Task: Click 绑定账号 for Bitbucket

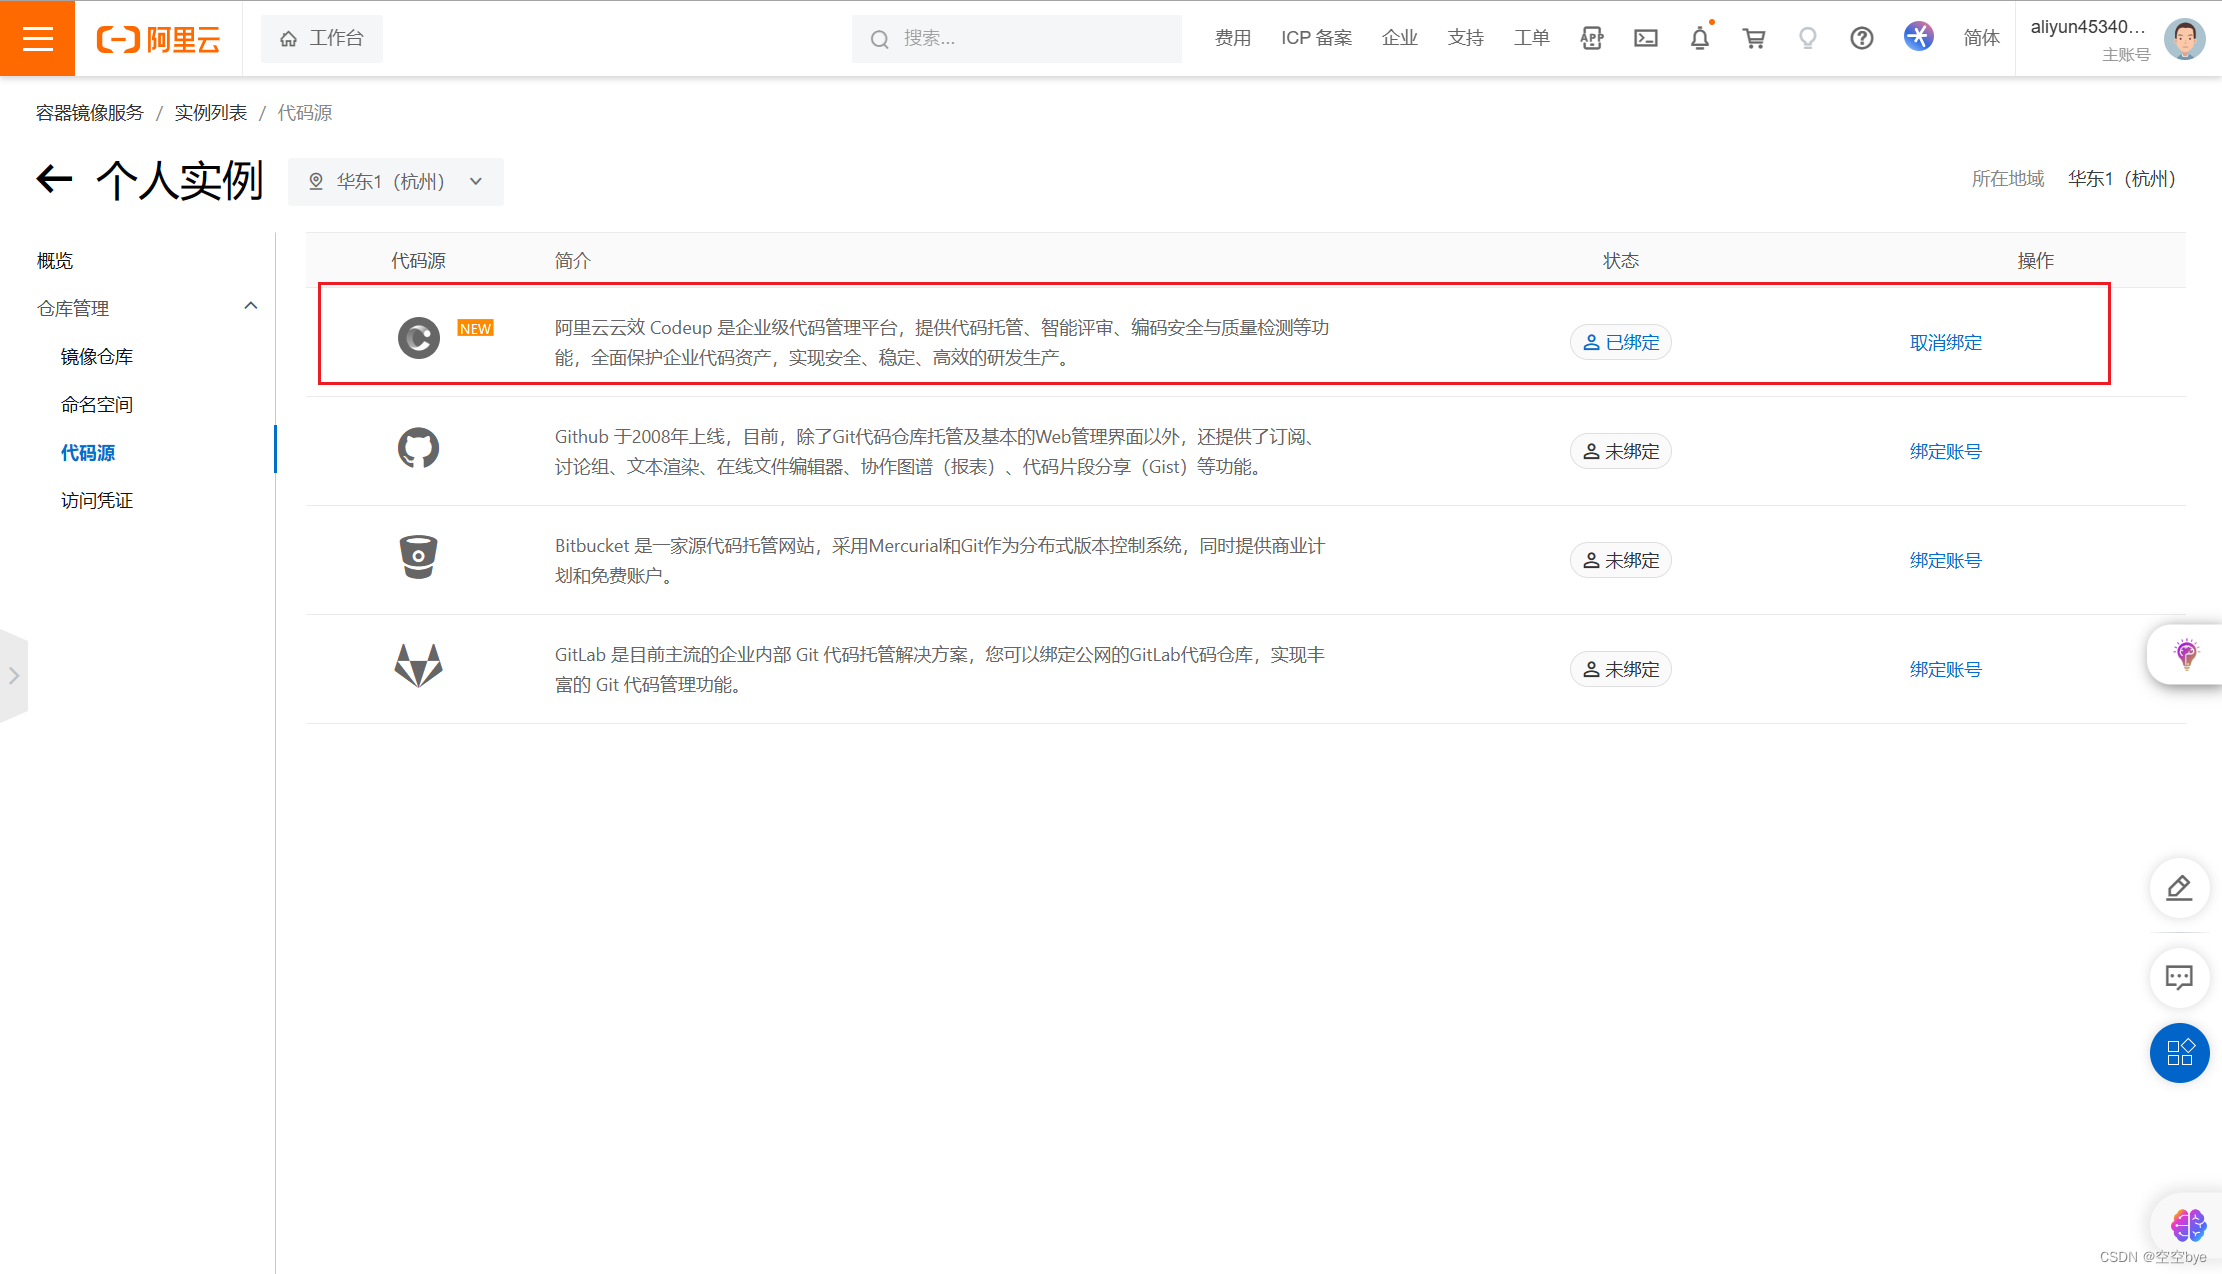Action: pos(1946,561)
